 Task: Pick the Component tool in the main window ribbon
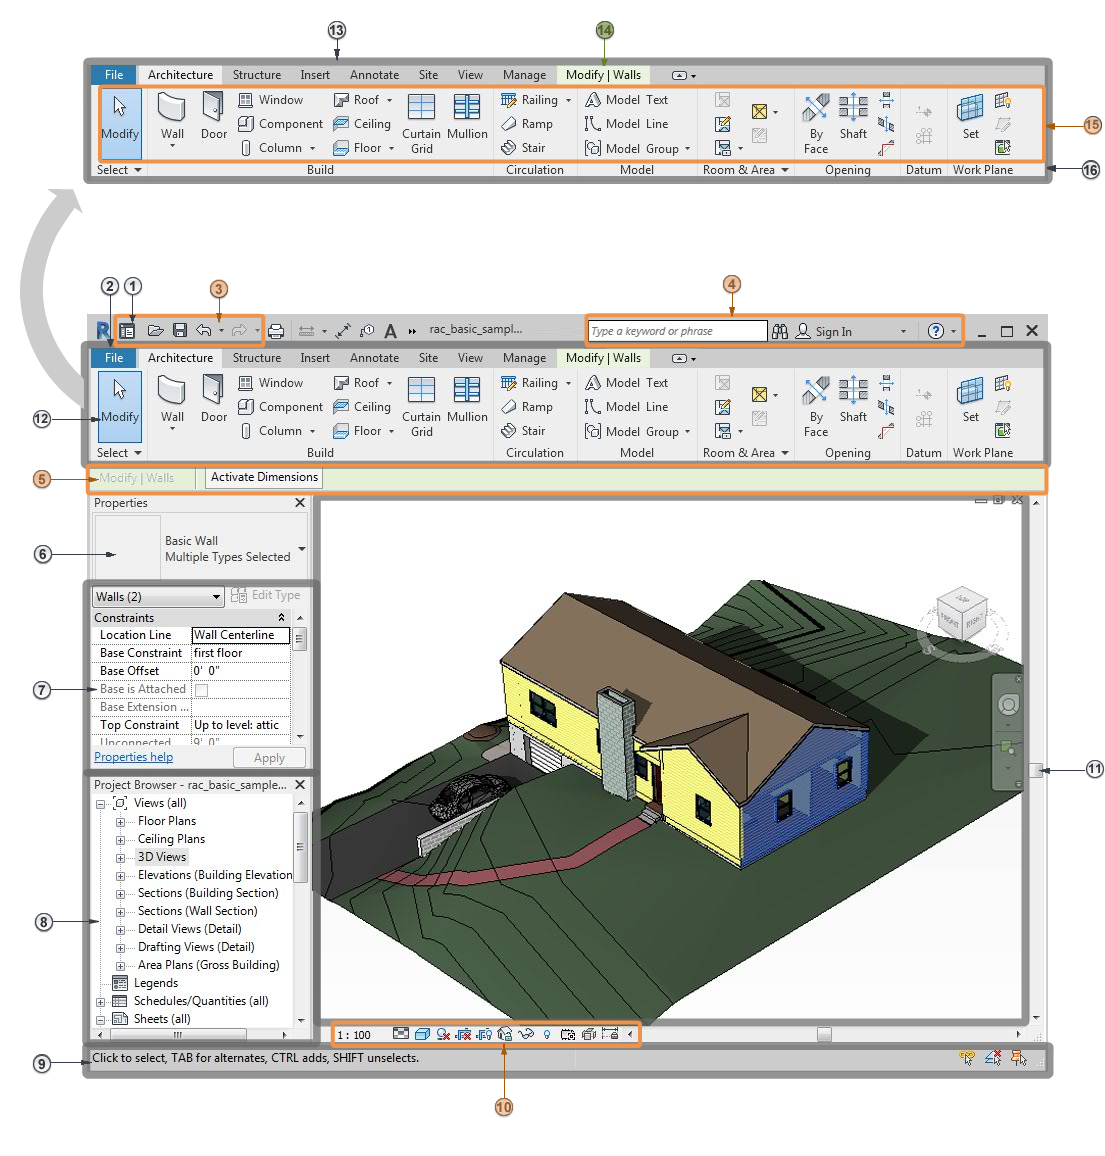tap(280, 406)
